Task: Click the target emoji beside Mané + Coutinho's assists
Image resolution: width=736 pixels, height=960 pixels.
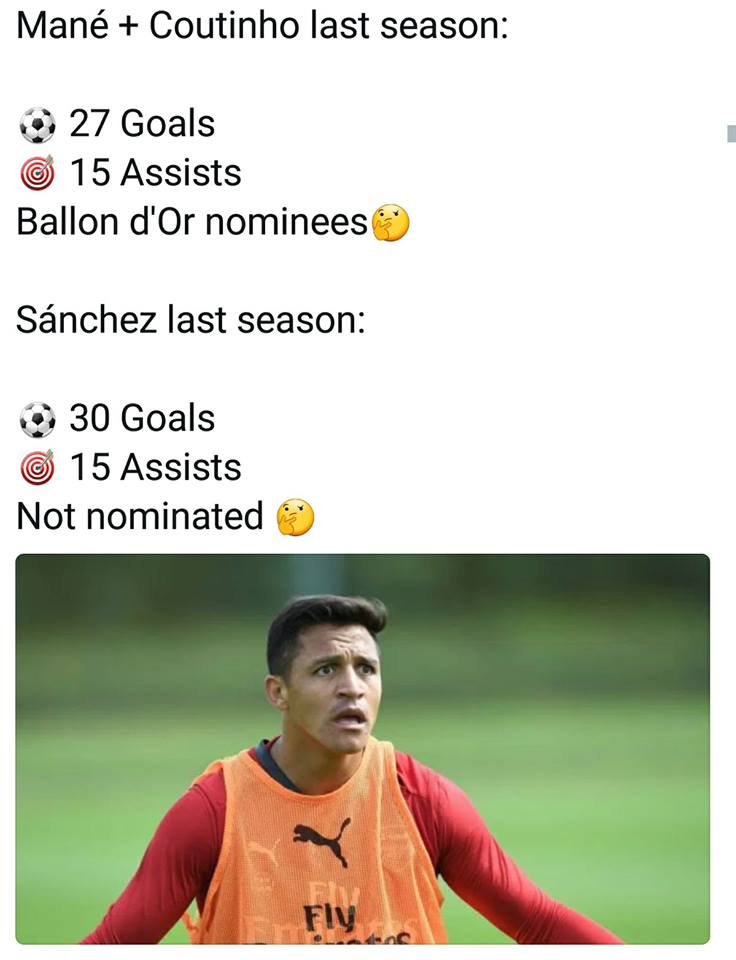Action: (x=37, y=175)
